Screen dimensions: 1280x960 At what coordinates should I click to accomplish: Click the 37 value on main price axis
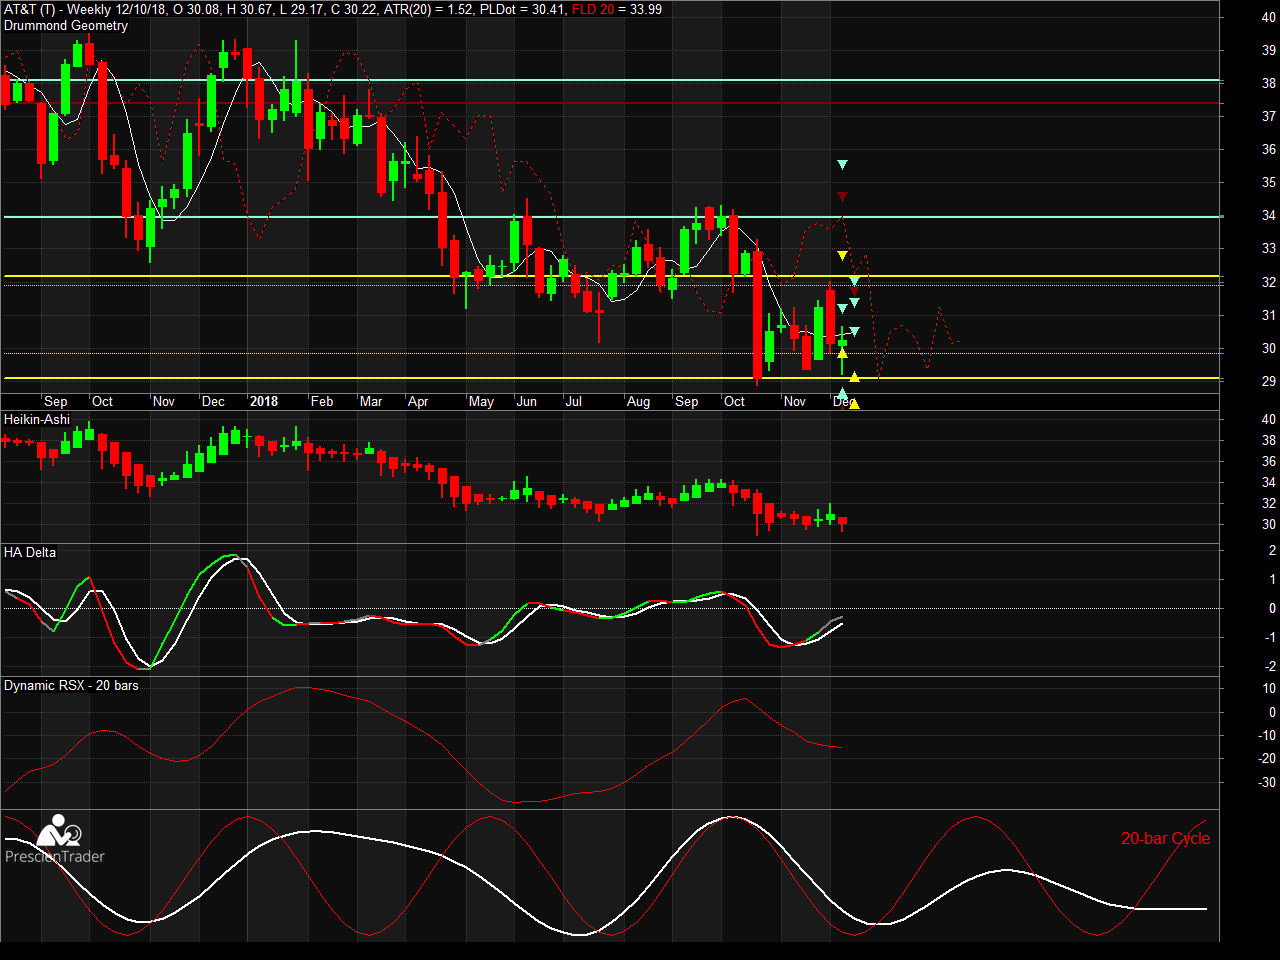[1268, 116]
